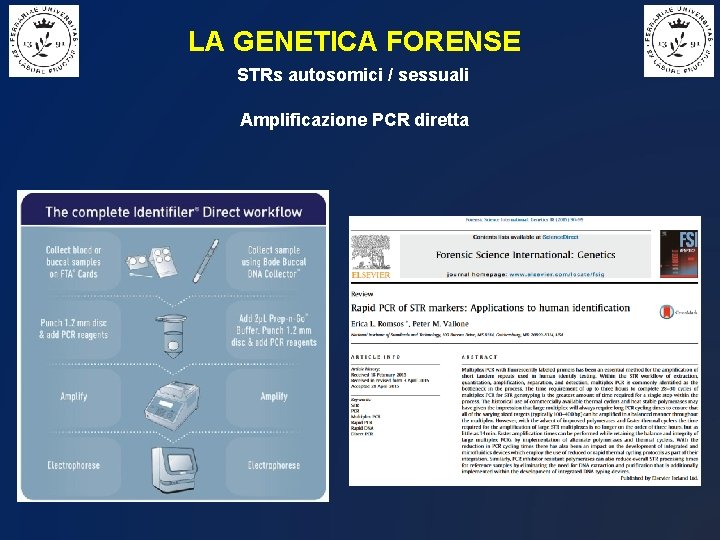Click the 'Rapid PCR of STR markers' article title
This screenshot has height=540, width=720.
coord(490,308)
